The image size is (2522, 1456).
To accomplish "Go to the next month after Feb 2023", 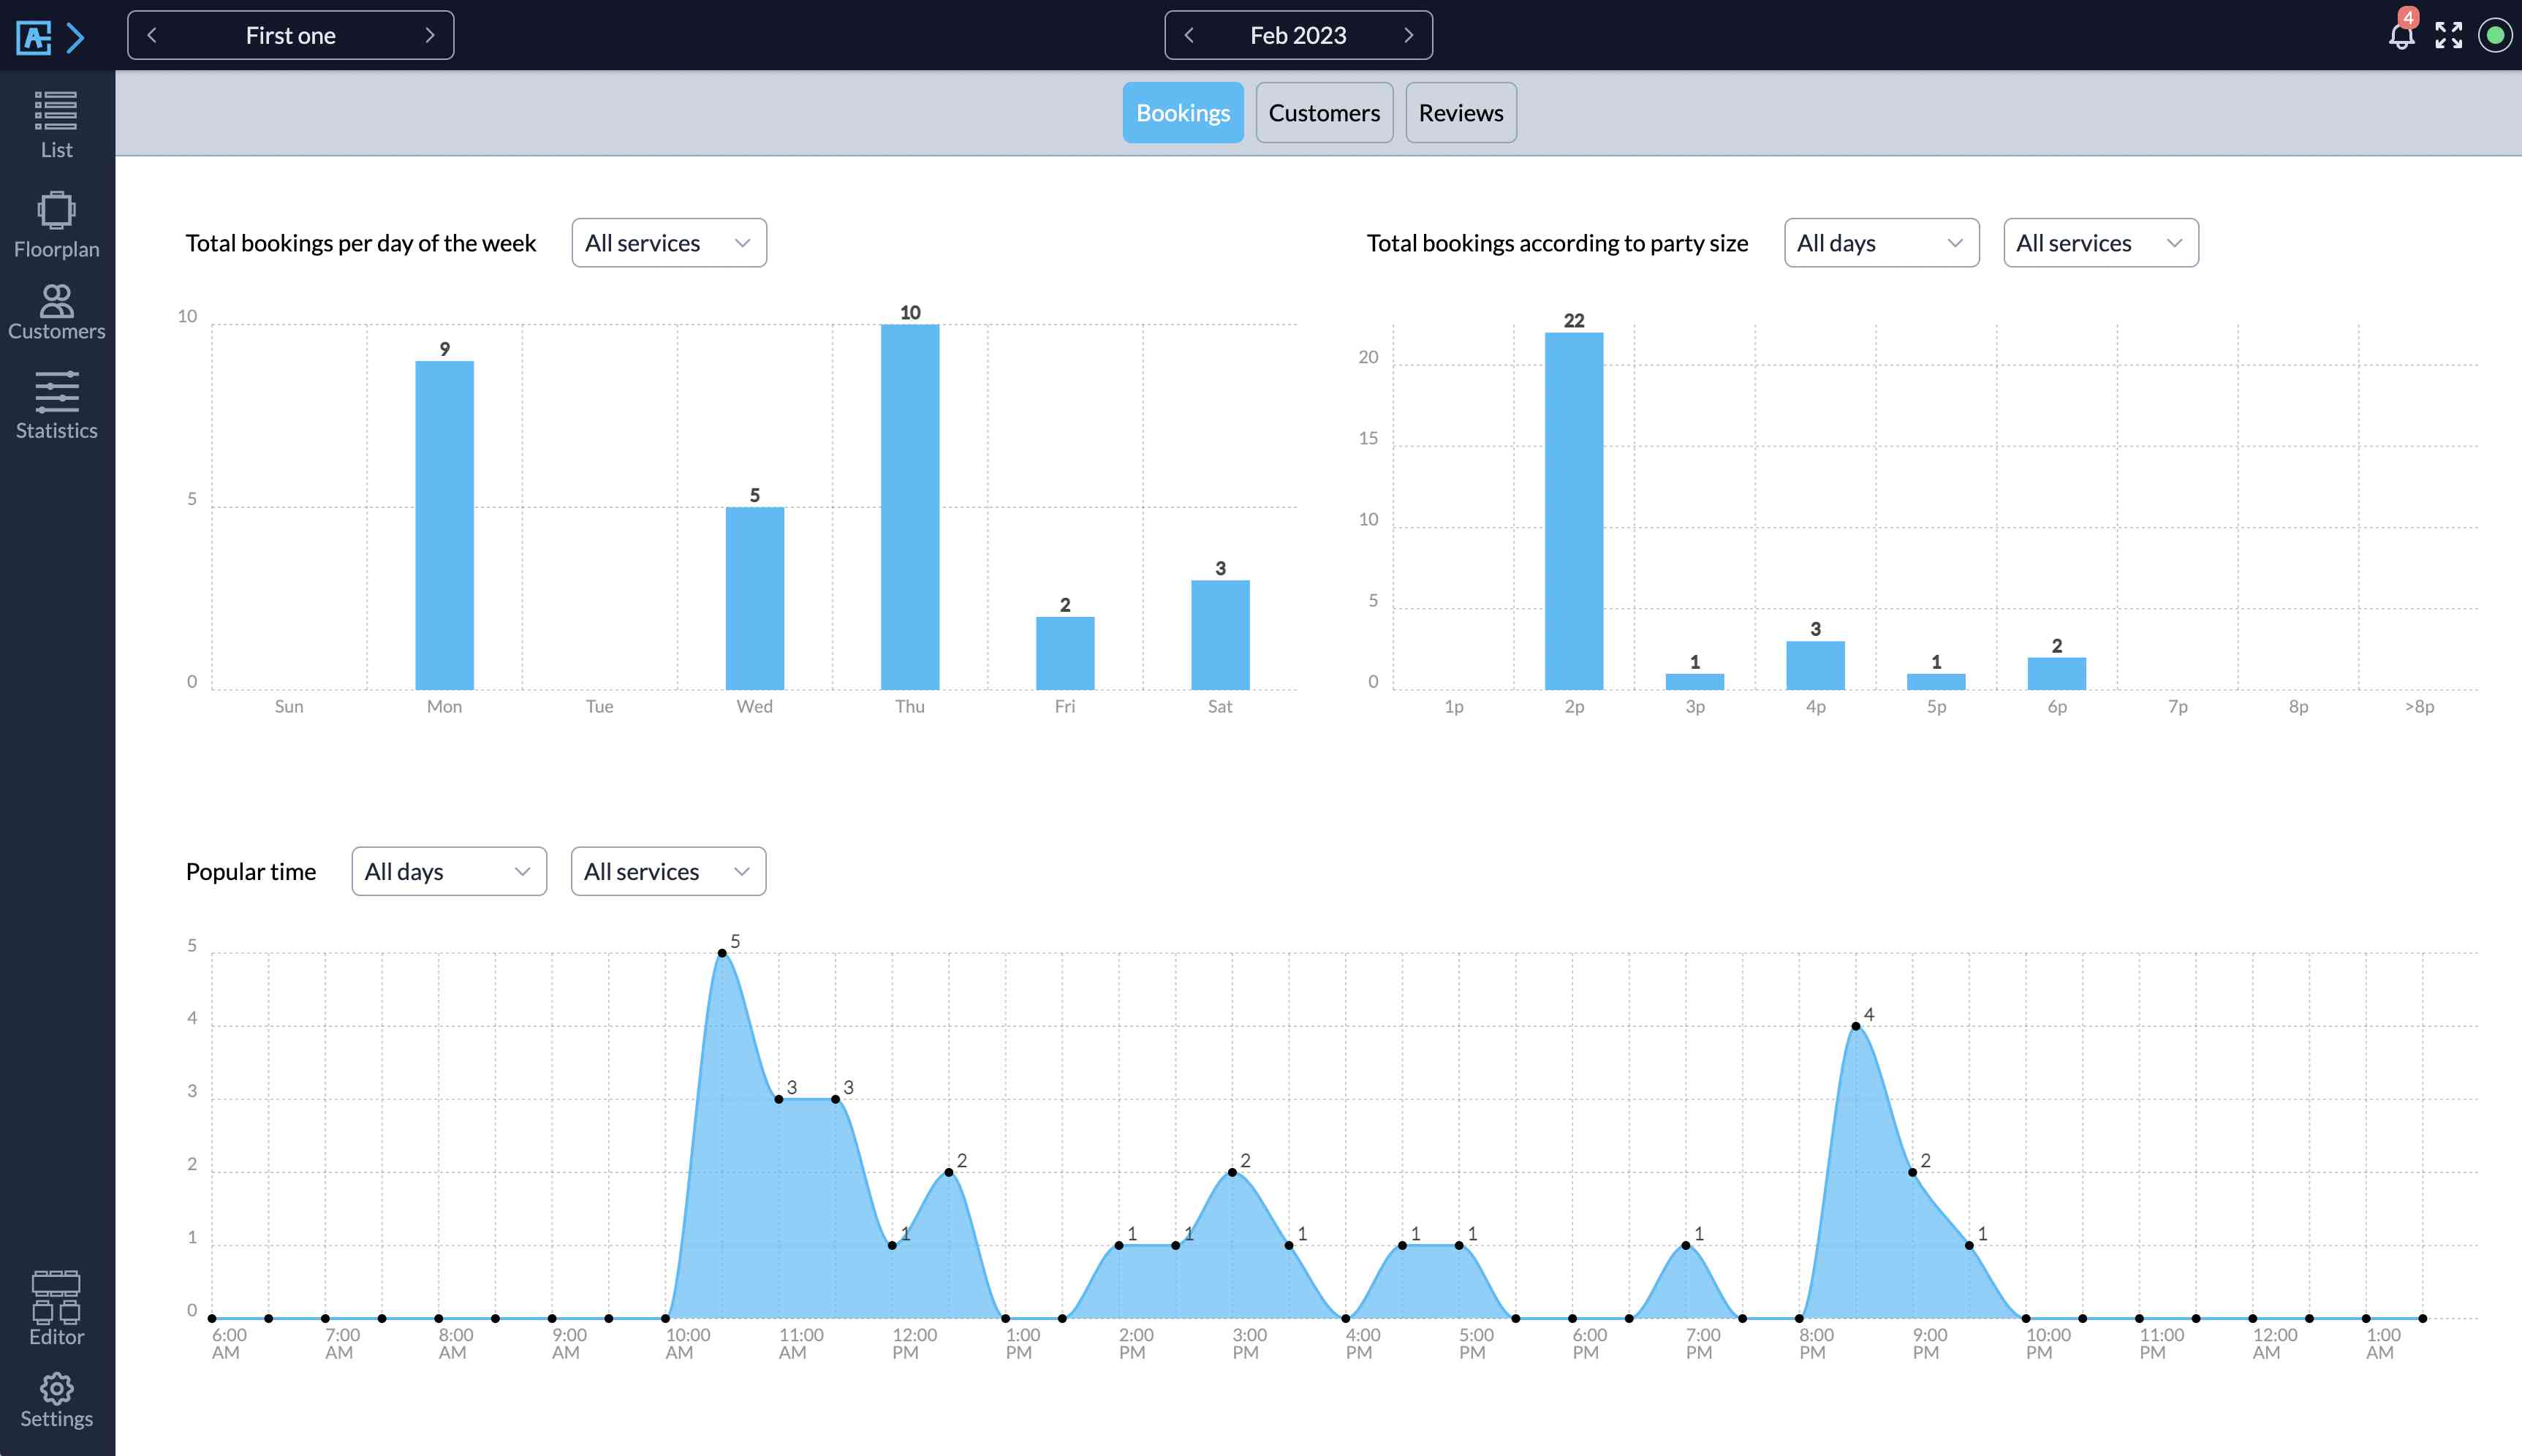I will tap(1408, 35).
